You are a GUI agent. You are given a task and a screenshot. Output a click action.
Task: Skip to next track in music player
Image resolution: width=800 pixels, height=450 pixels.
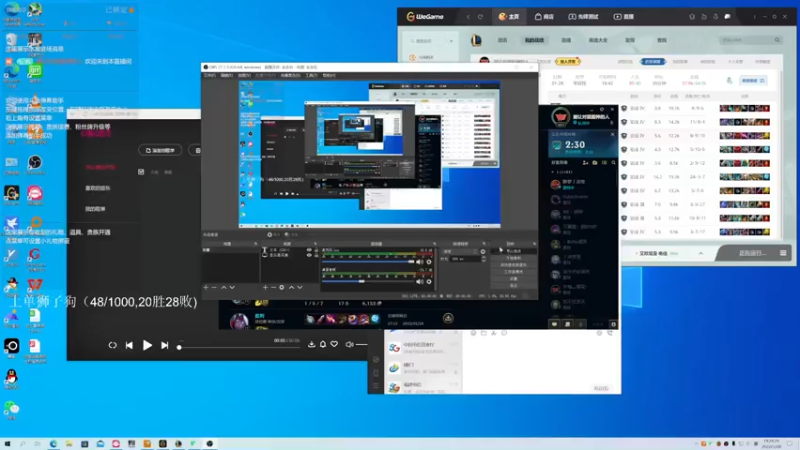(x=165, y=345)
